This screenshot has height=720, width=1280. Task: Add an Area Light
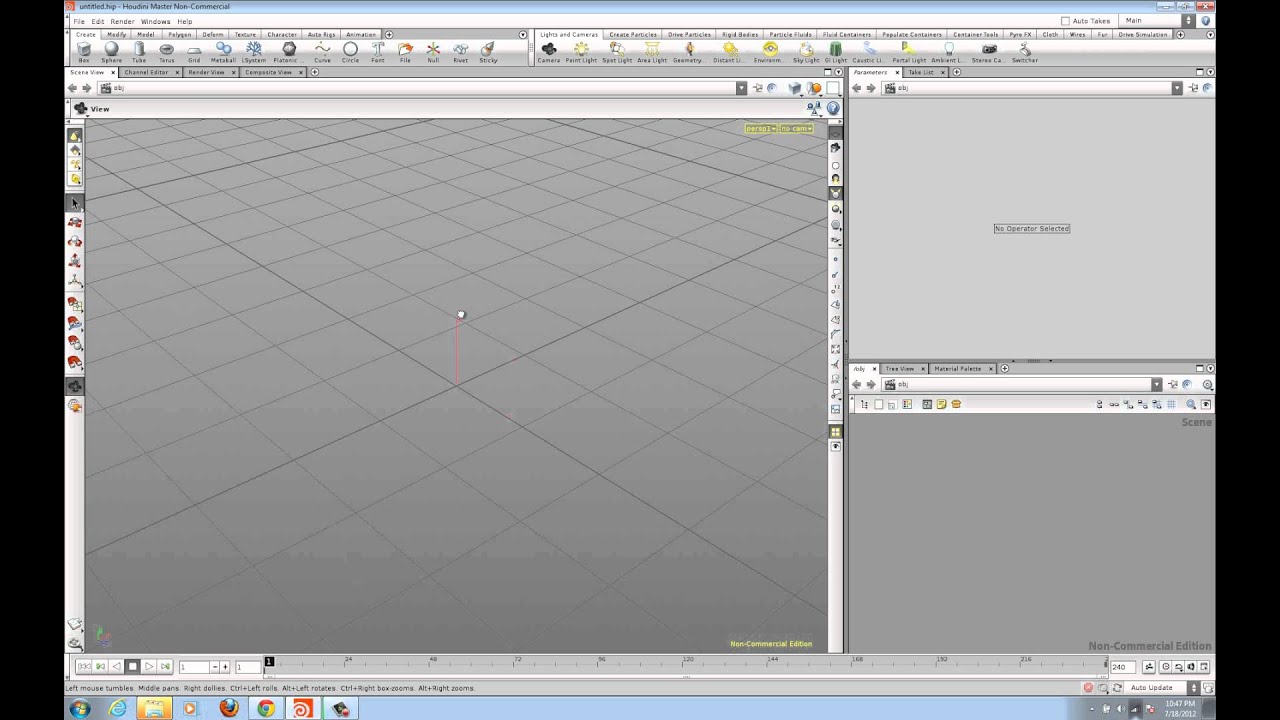pos(652,52)
